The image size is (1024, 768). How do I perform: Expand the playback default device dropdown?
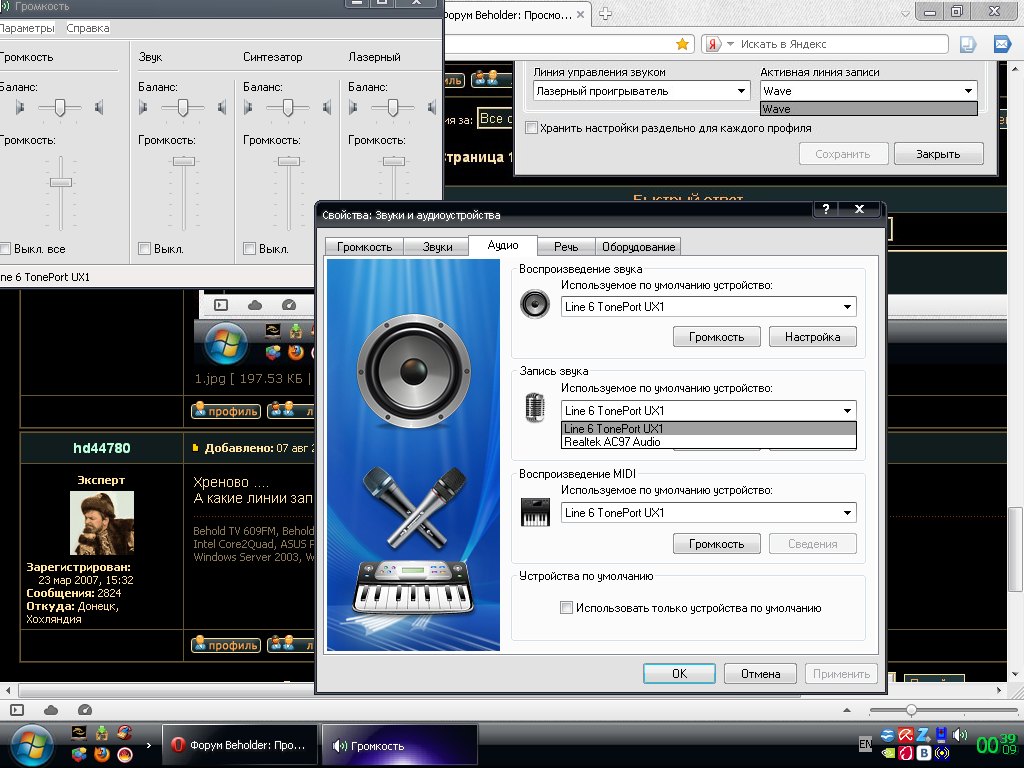pos(848,307)
